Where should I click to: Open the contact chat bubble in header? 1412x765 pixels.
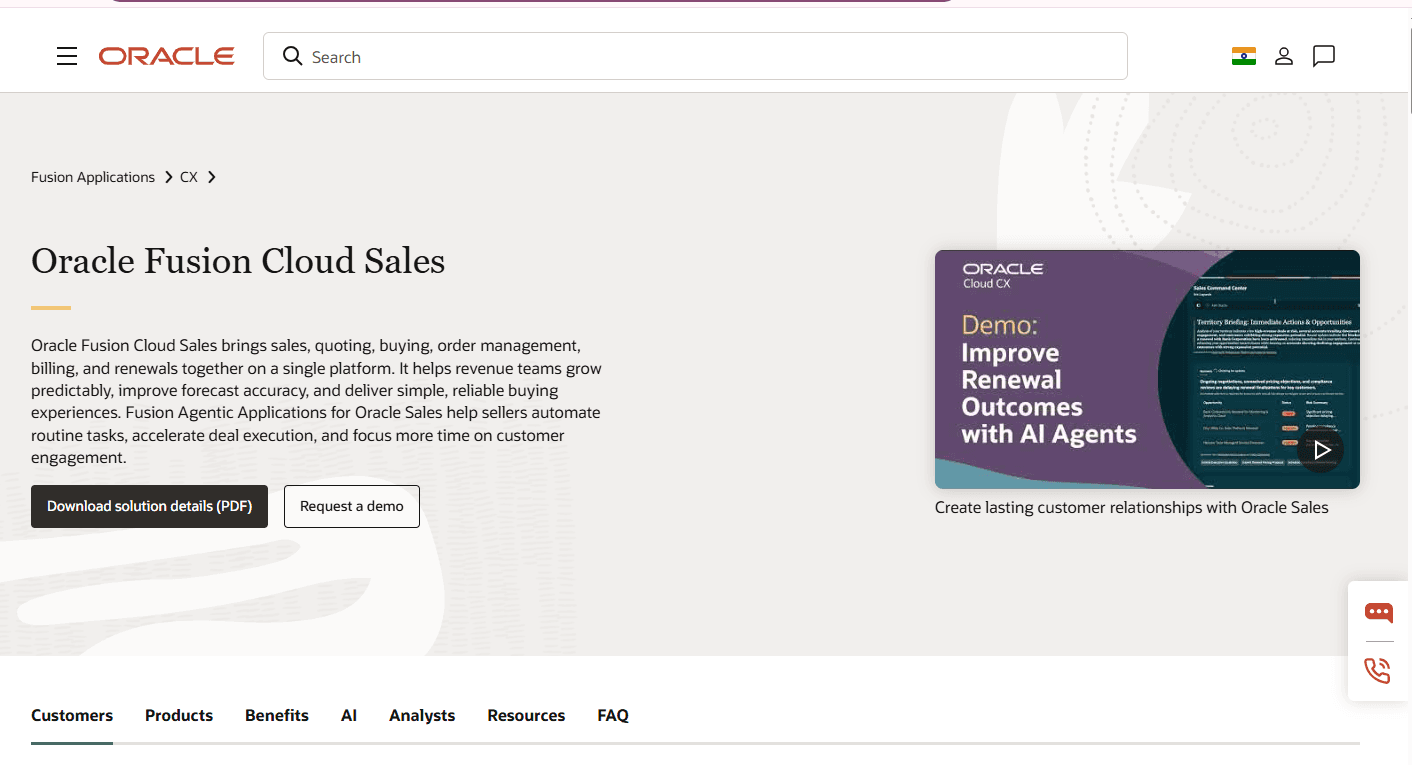(x=1324, y=56)
